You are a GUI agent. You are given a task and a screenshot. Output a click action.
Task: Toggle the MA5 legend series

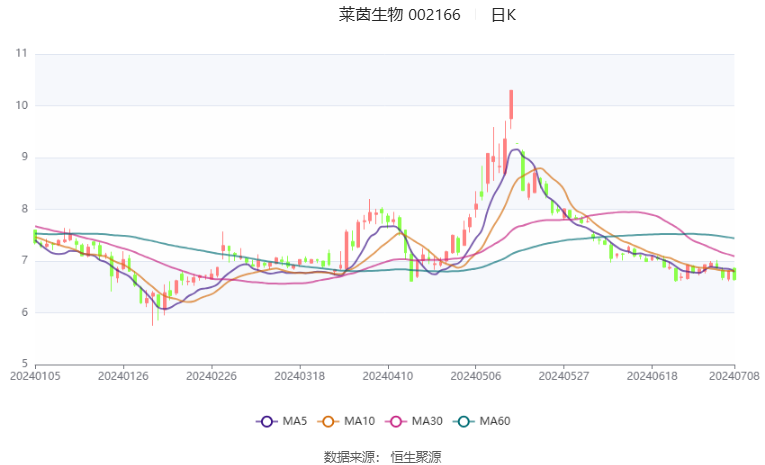[x=282, y=421]
